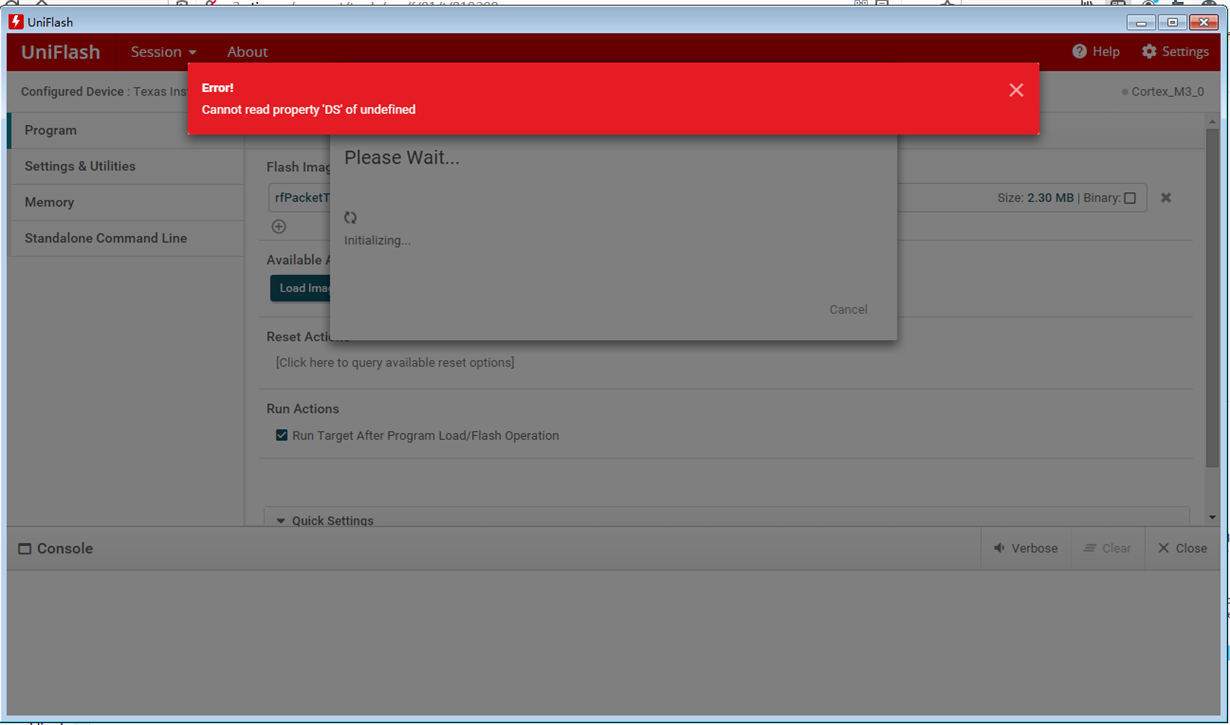The height and width of the screenshot is (725, 1230).
Task: Open the About menu item
Action: click(247, 52)
